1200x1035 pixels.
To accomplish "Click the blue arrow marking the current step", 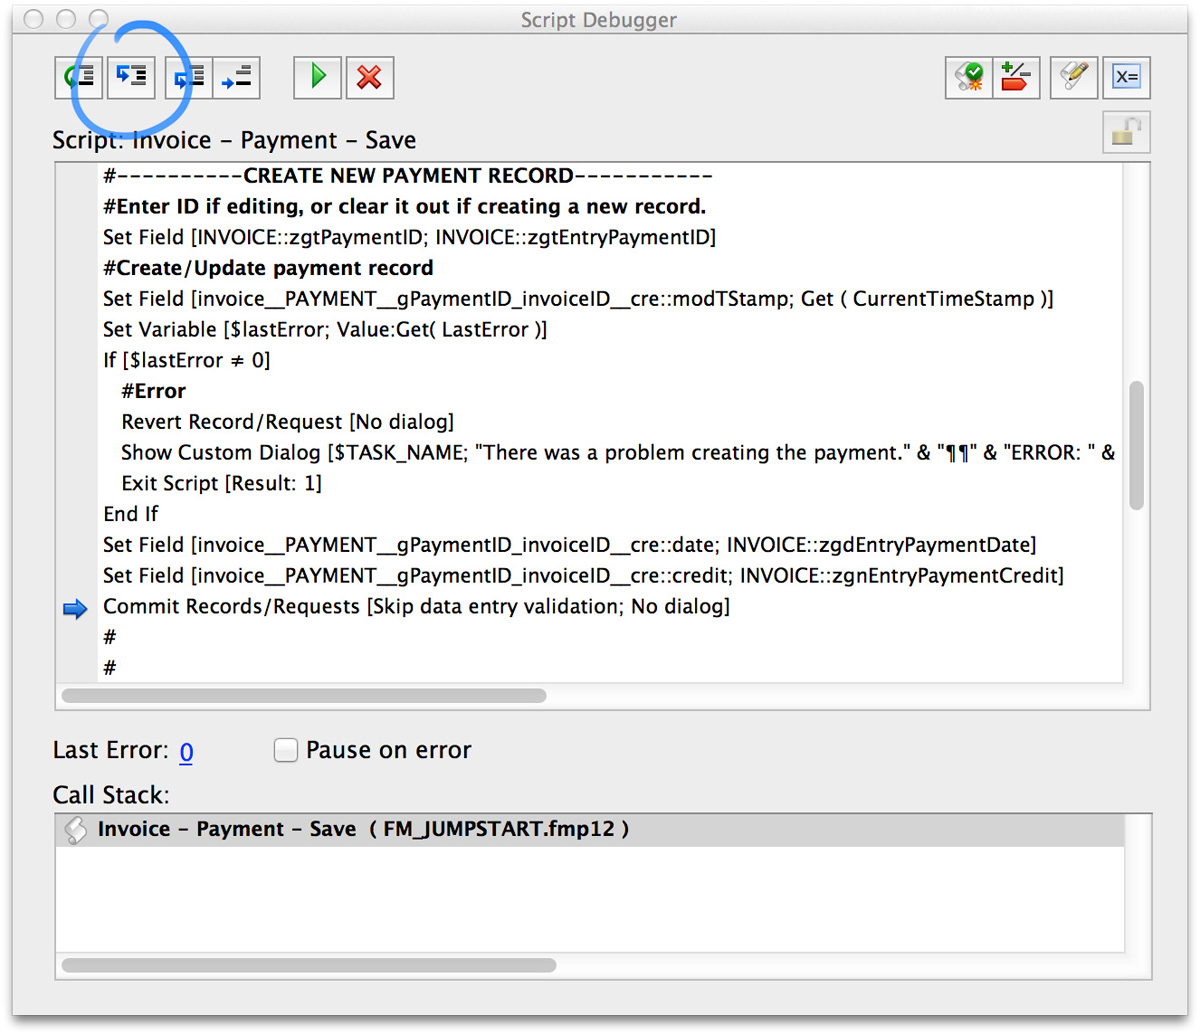I will (75, 608).
